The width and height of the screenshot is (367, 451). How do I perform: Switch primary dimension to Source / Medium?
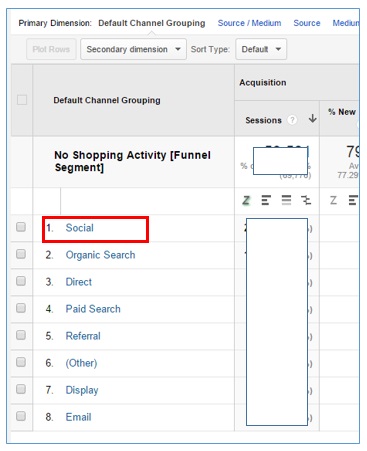pos(249,23)
